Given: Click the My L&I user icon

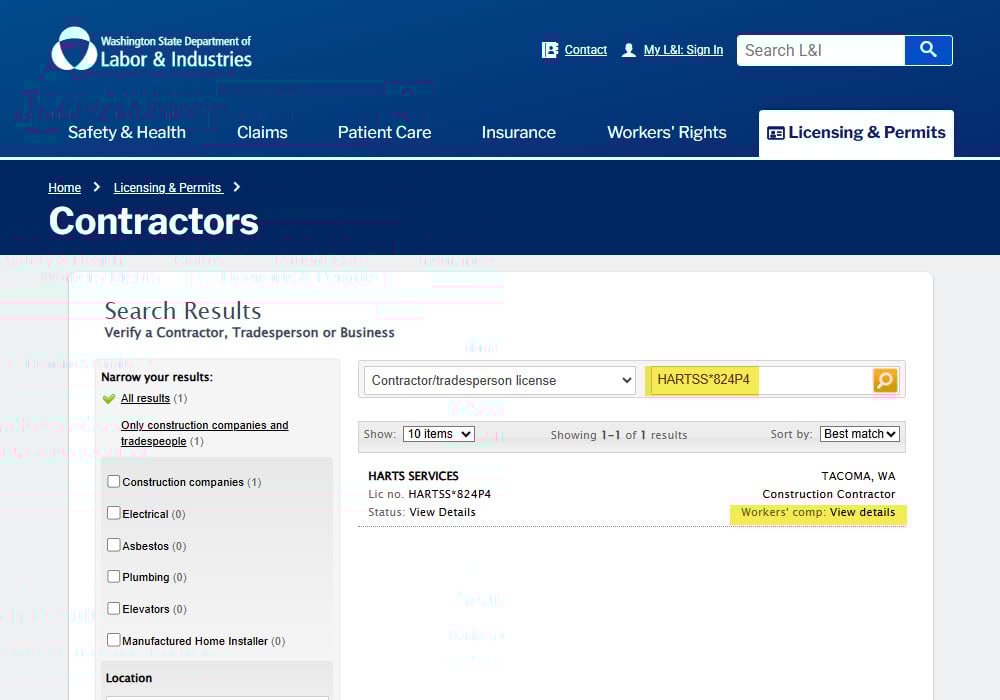Looking at the screenshot, I should click(629, 50).
